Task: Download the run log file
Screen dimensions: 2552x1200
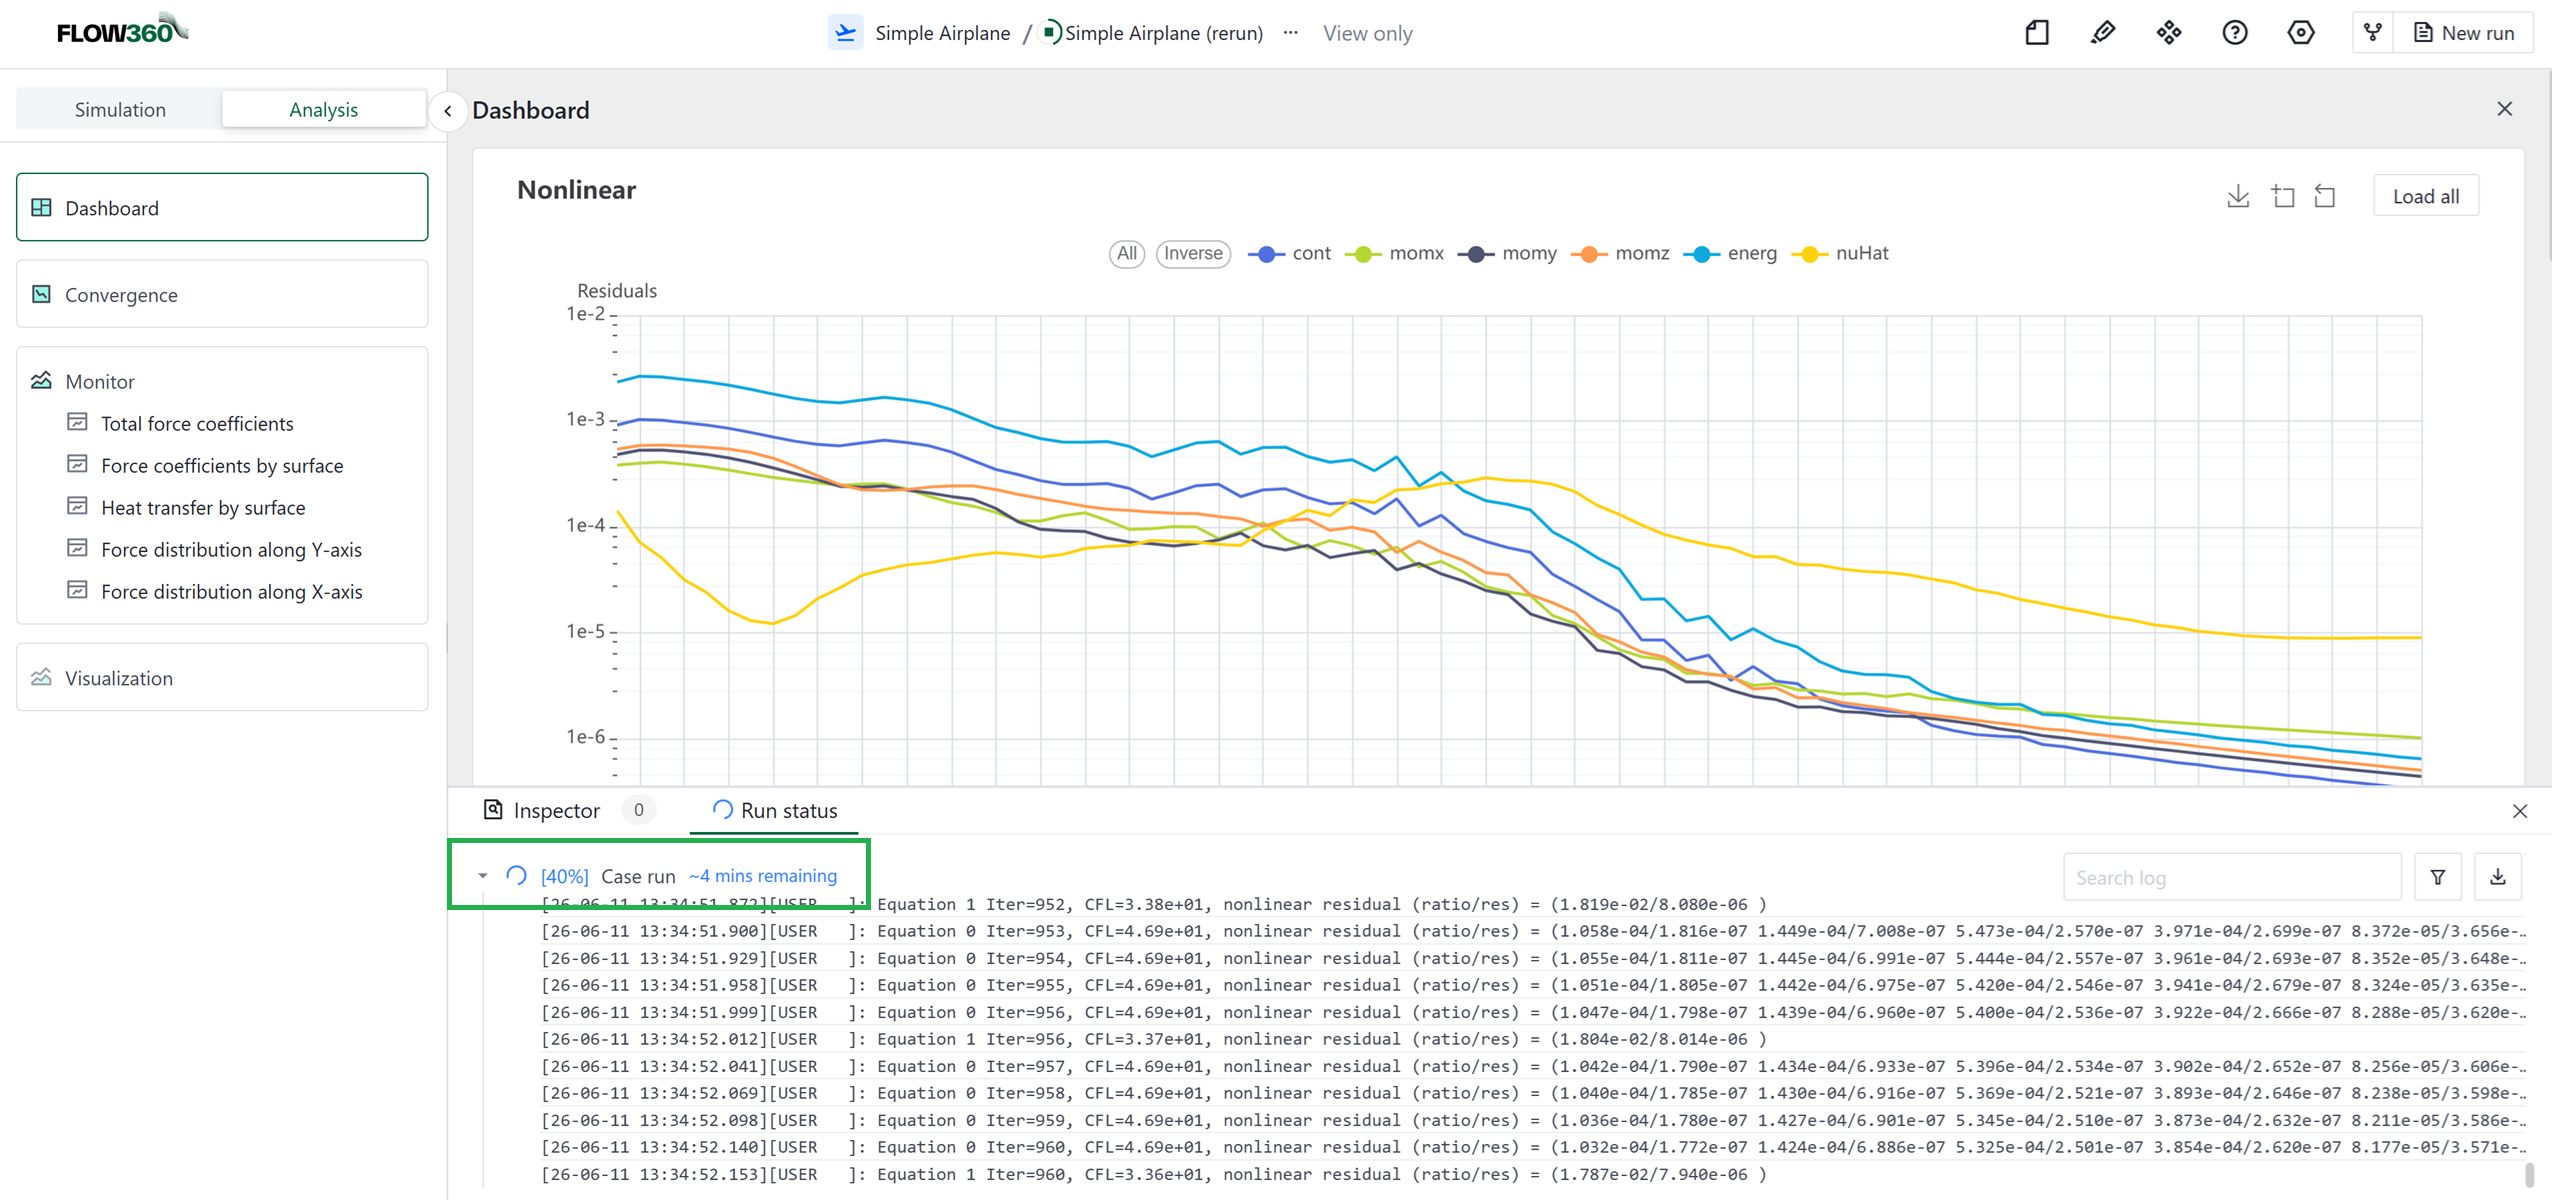Action: [2498, 877]
